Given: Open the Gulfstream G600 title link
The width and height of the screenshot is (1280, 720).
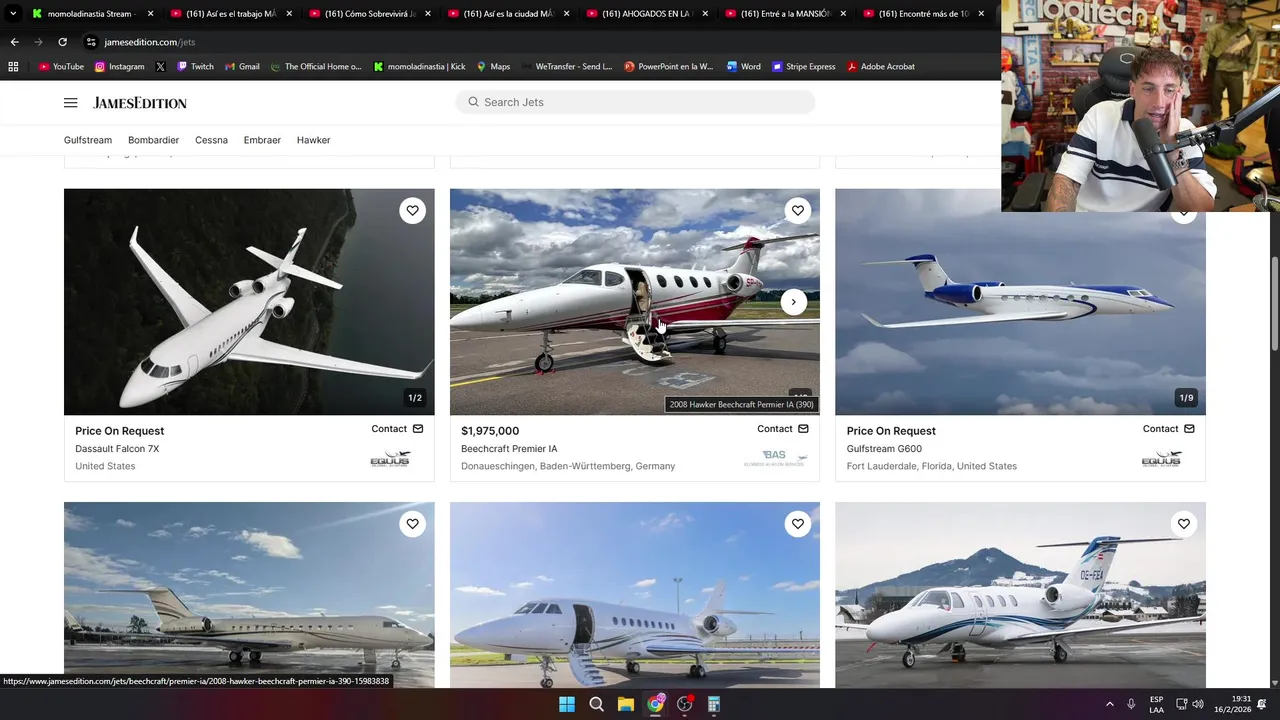Looking at the screenshot, I should coord(884,449).
